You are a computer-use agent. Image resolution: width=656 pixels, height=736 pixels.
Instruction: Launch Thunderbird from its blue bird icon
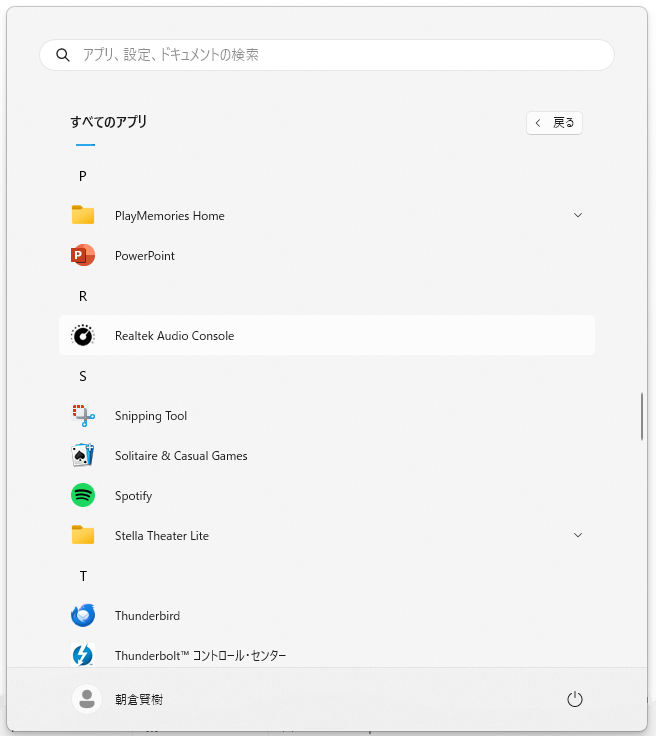[x=83, y=615]
